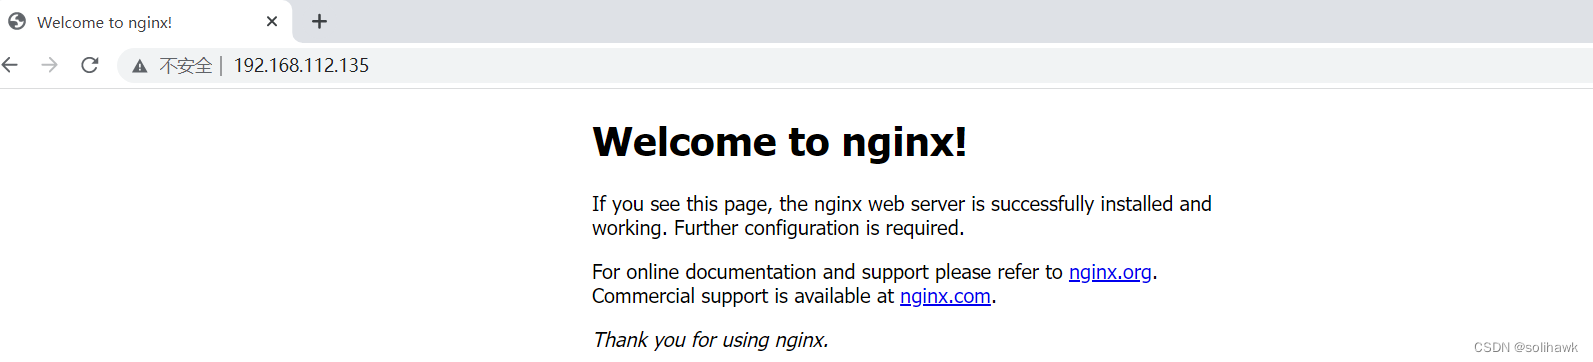Viewport: 1593px width, 362px height.
Task: Open the nginx.com link
Action: coord(945,296)
